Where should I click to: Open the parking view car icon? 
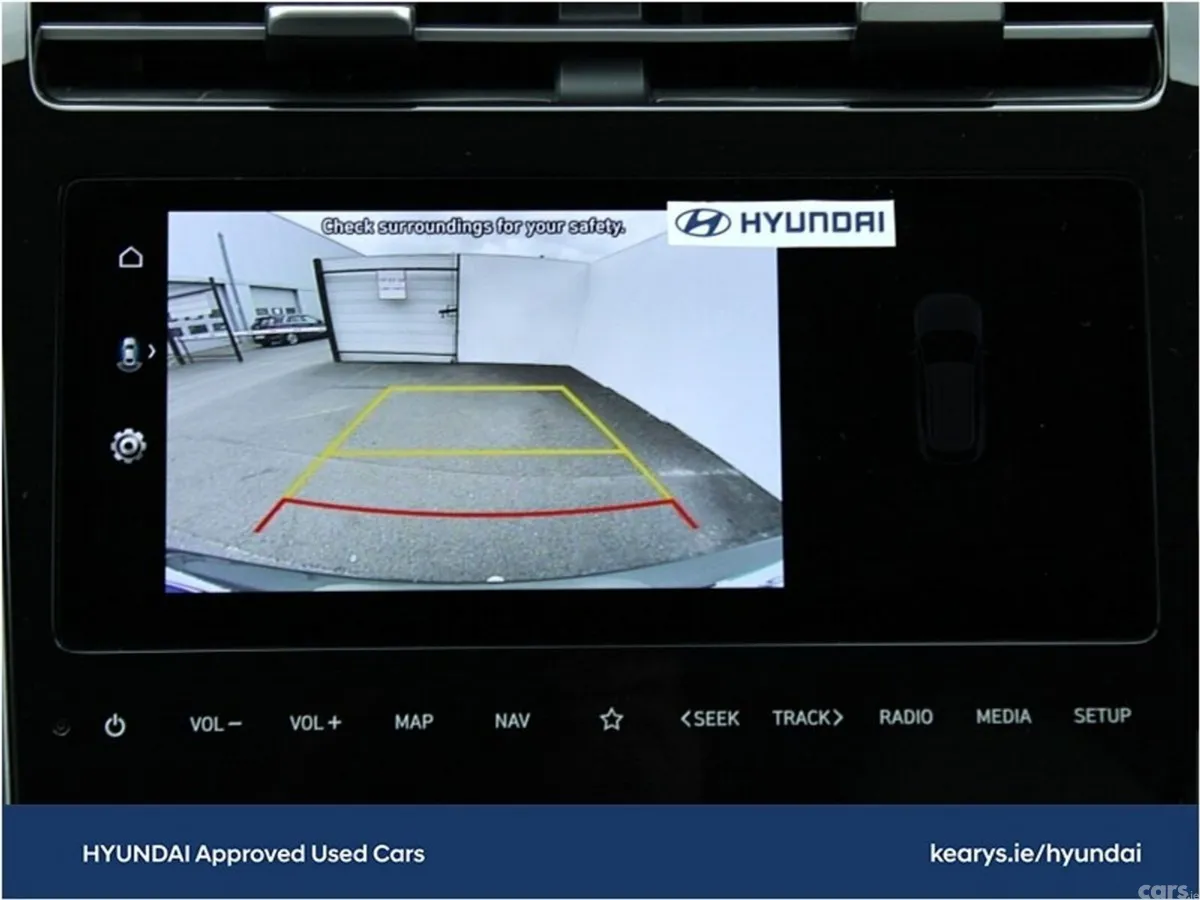point(128,354)
